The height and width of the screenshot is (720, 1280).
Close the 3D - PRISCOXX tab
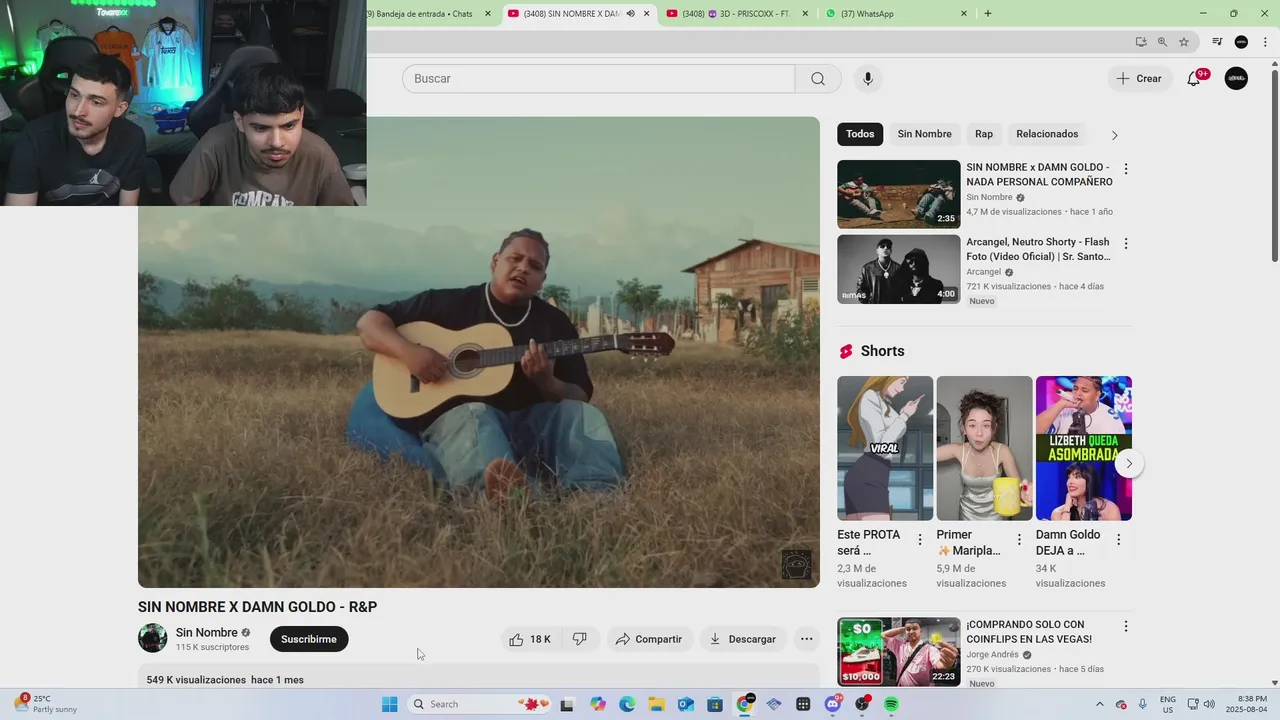tap(805, 14)
